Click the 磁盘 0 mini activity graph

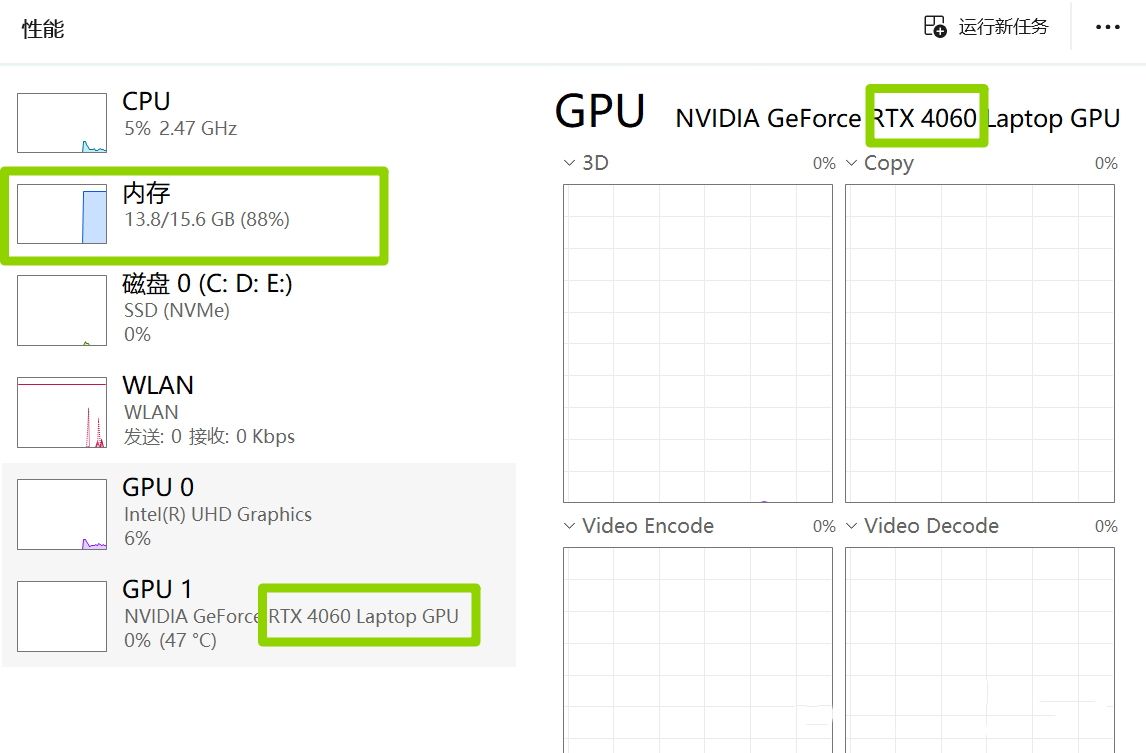click(x=62, y=310)
